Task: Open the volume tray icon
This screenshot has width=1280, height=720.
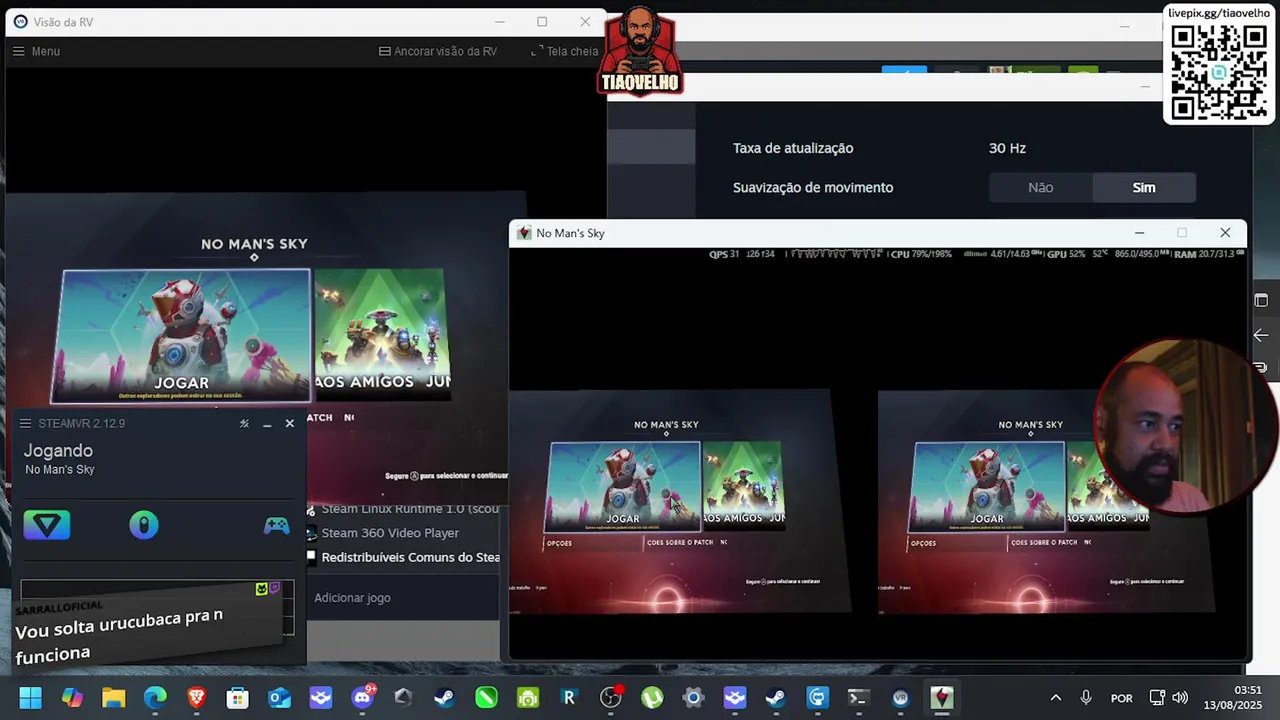Action: 1180,698
